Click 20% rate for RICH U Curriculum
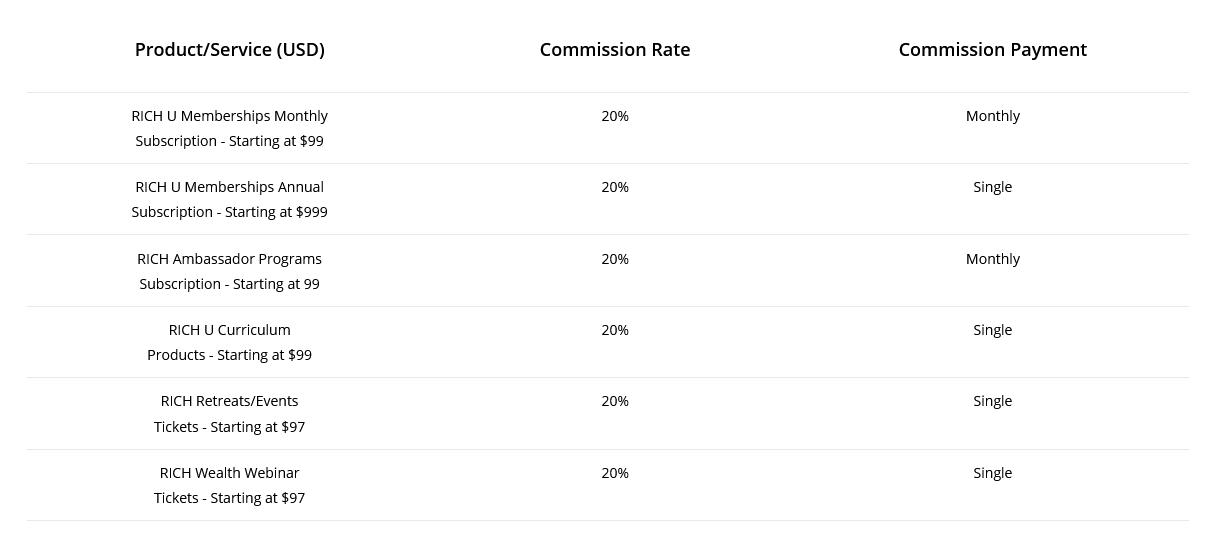Viewport: 1221px width, 547px height. click(615, 330)
